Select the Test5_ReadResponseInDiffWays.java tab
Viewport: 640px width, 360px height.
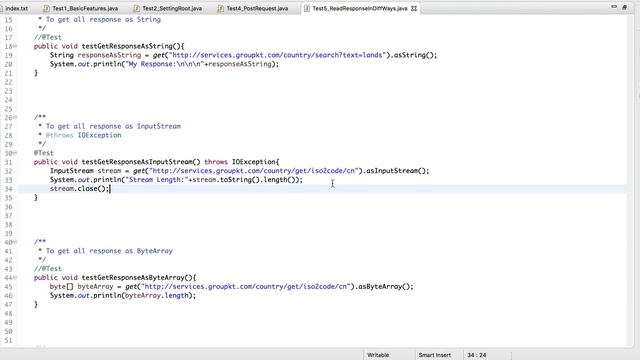tap(360, 8)
